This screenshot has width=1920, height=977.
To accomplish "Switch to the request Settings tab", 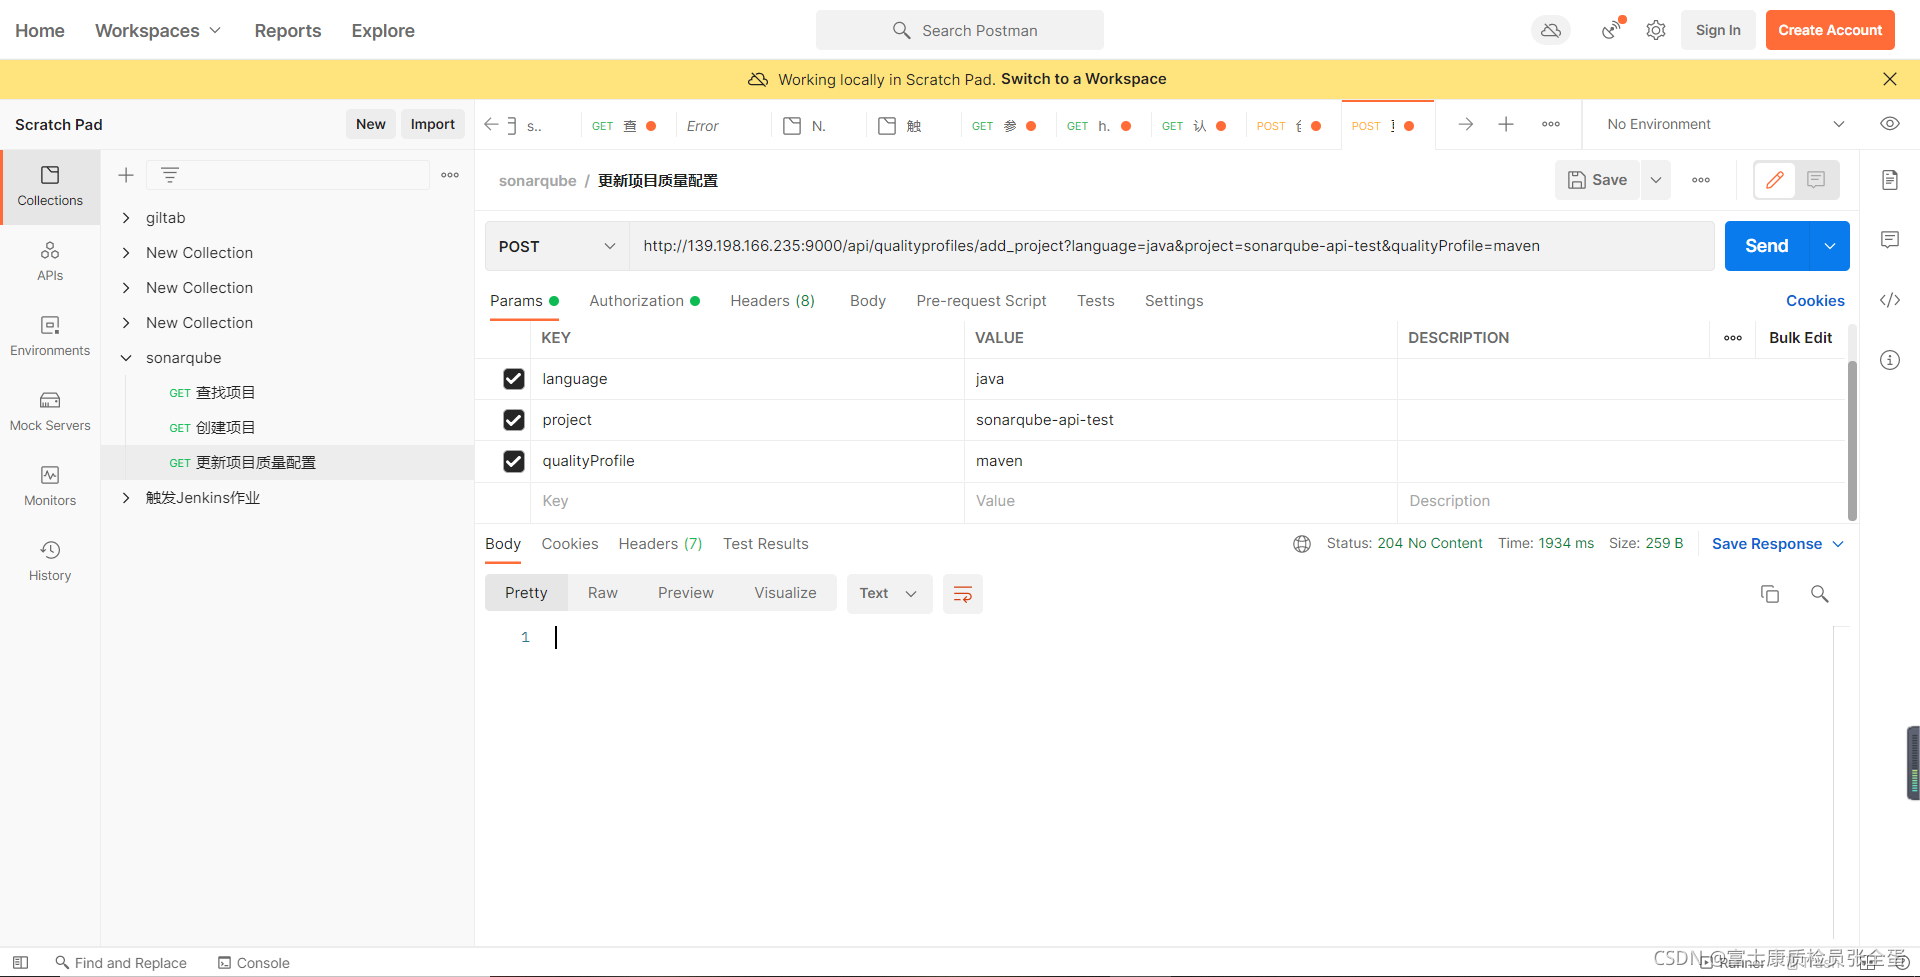I will coord(1174,301).
